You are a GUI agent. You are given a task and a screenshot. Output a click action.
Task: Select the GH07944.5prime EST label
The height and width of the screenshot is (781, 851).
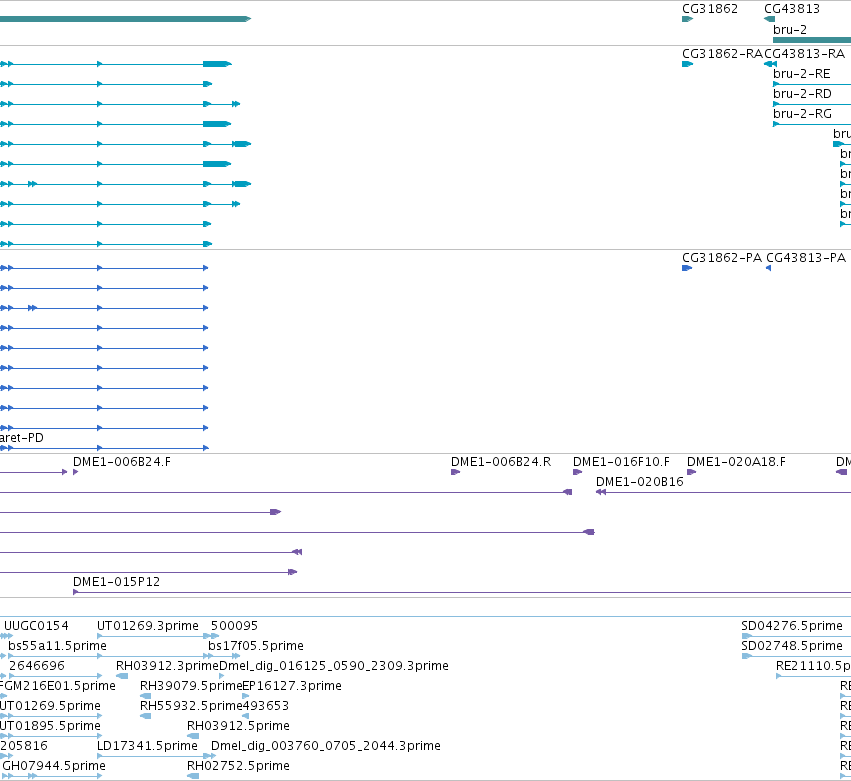(54, 766)
